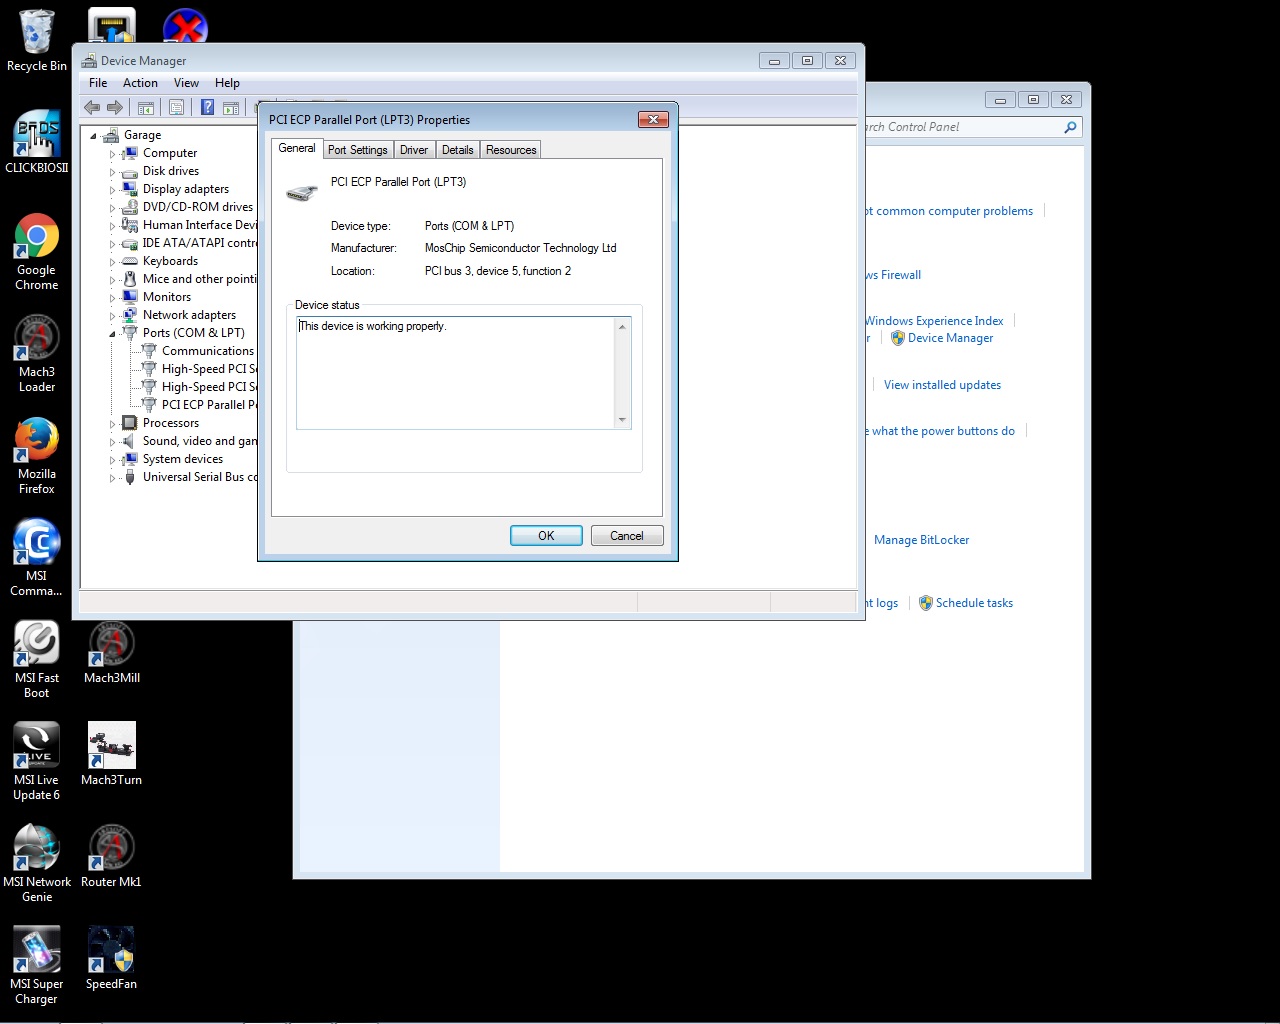Screen dimensions: 1280x1024
Task: Expand the Disk drives tree node
Action: pos(112,172)
